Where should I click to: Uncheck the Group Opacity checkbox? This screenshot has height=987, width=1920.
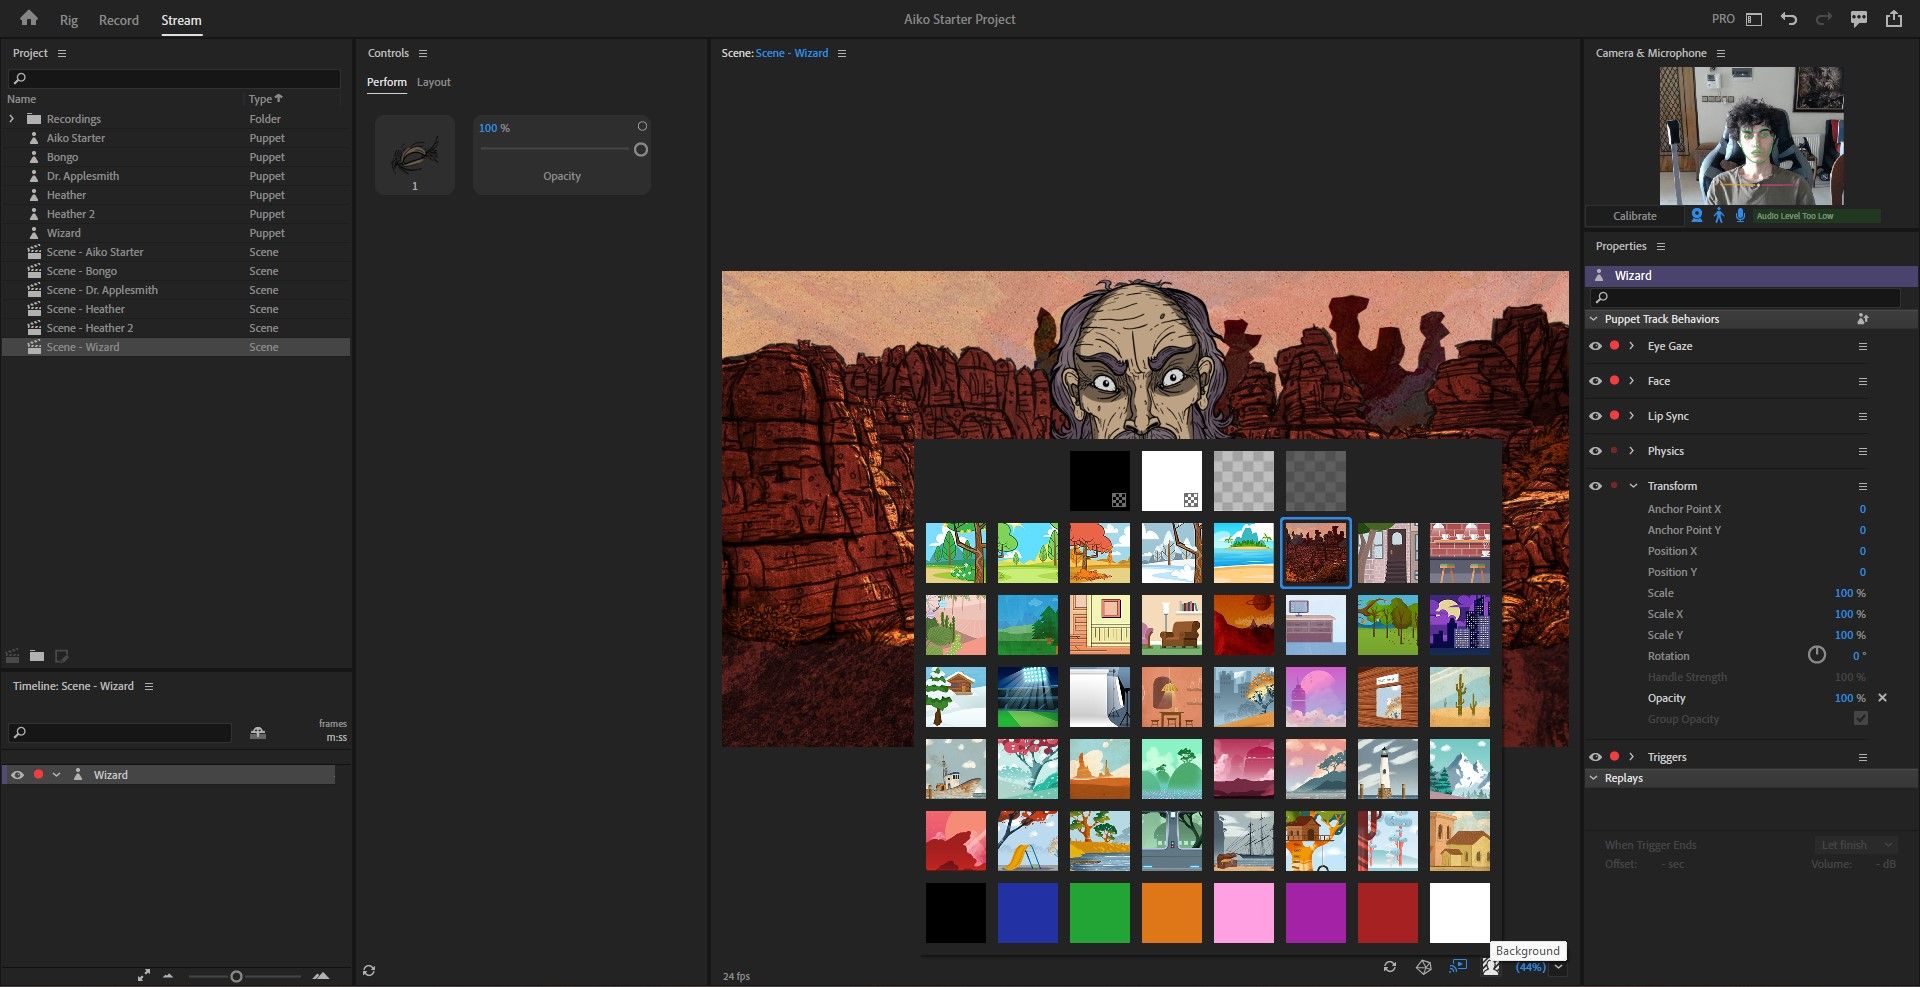pyautogui.click(x=1860, y=718)
